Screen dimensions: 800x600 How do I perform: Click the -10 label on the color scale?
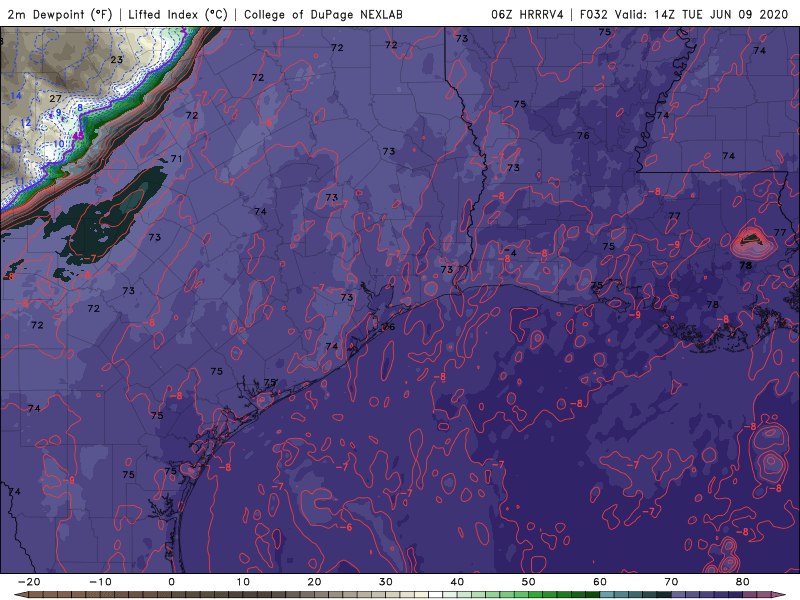pyautogui.click(x=100, y=582)
